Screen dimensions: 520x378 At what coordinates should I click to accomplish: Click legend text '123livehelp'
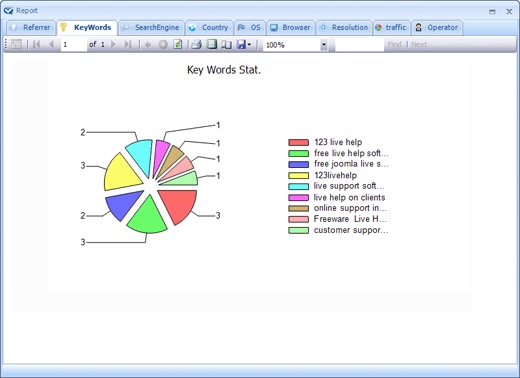click(x=335, y=175)
